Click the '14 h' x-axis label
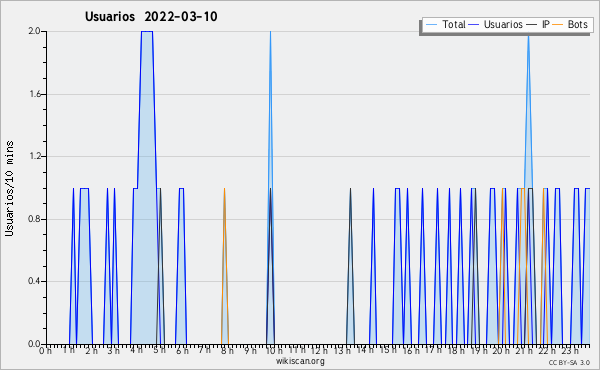Screen dimensions: 600x370 point(365,350)
